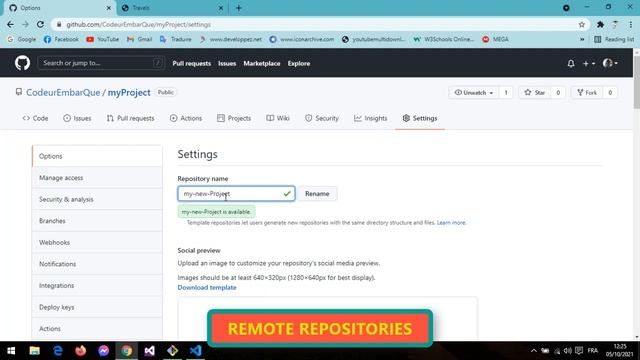Open the repository Pull requests tab
The width and height of the screenshot is (640, 360).
[x=131, y=118]
